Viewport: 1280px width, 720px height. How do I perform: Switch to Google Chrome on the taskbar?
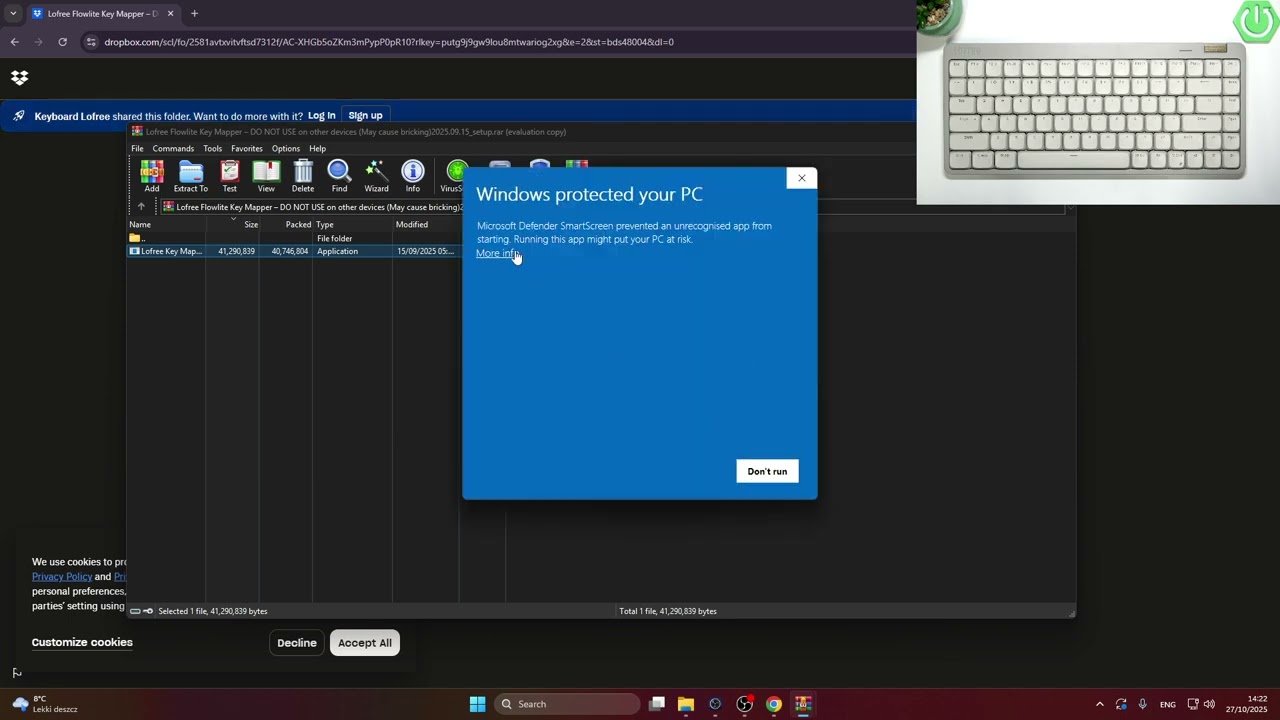pos(773,704)
